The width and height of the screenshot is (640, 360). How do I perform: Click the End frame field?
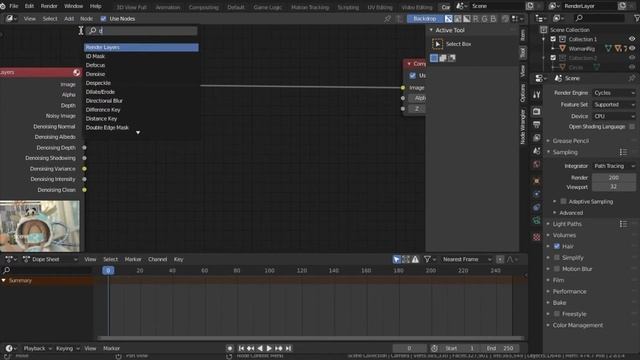(x=500, y=348)
